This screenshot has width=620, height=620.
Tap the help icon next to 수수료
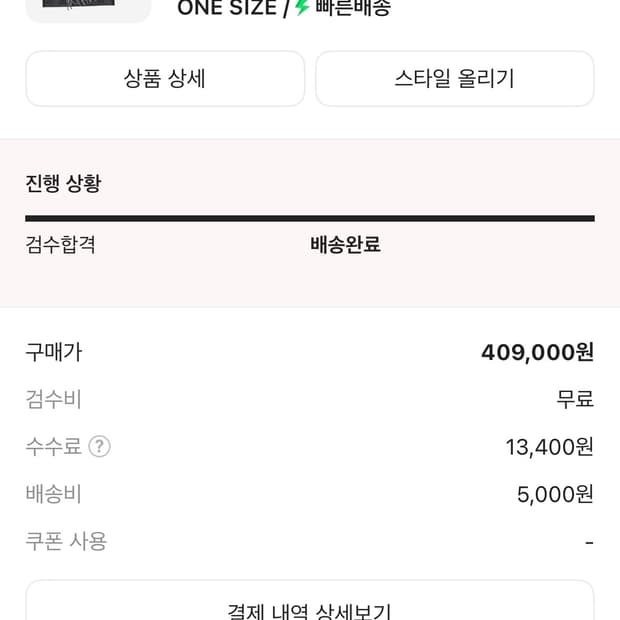point(99,447)
